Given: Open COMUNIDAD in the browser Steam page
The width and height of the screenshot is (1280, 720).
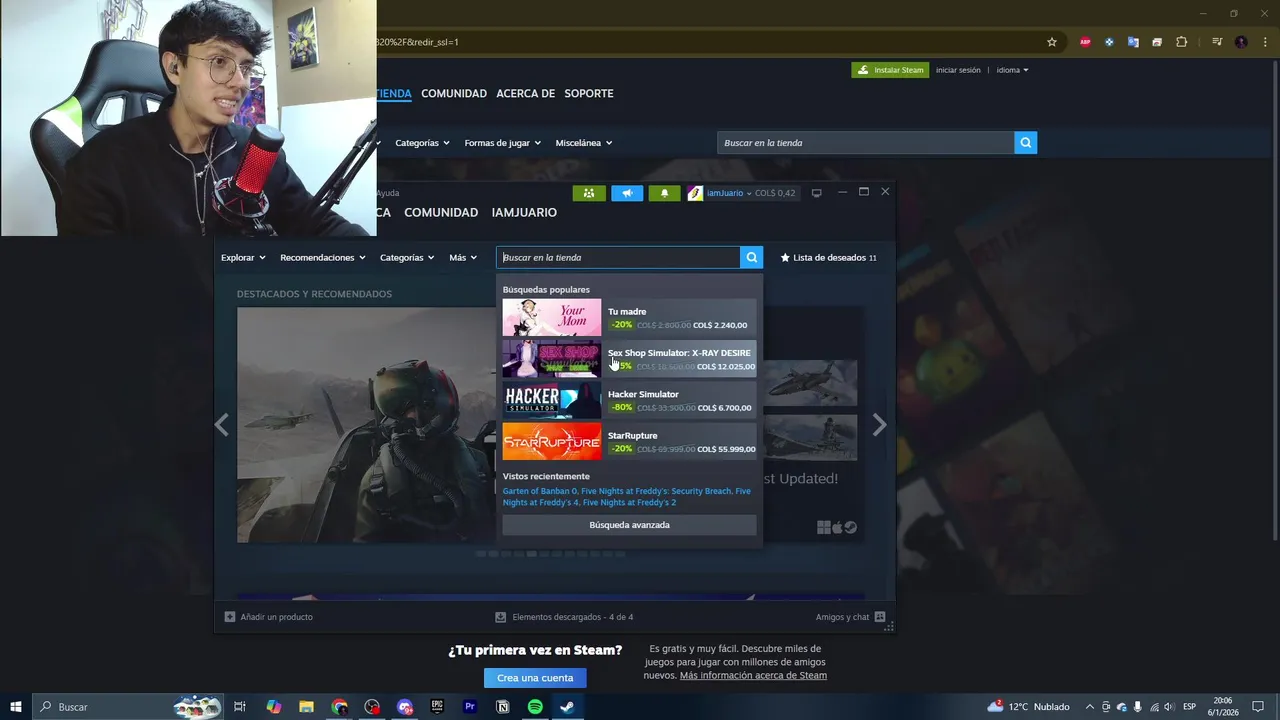Looking at the screenshot, I should coord(454,93).
